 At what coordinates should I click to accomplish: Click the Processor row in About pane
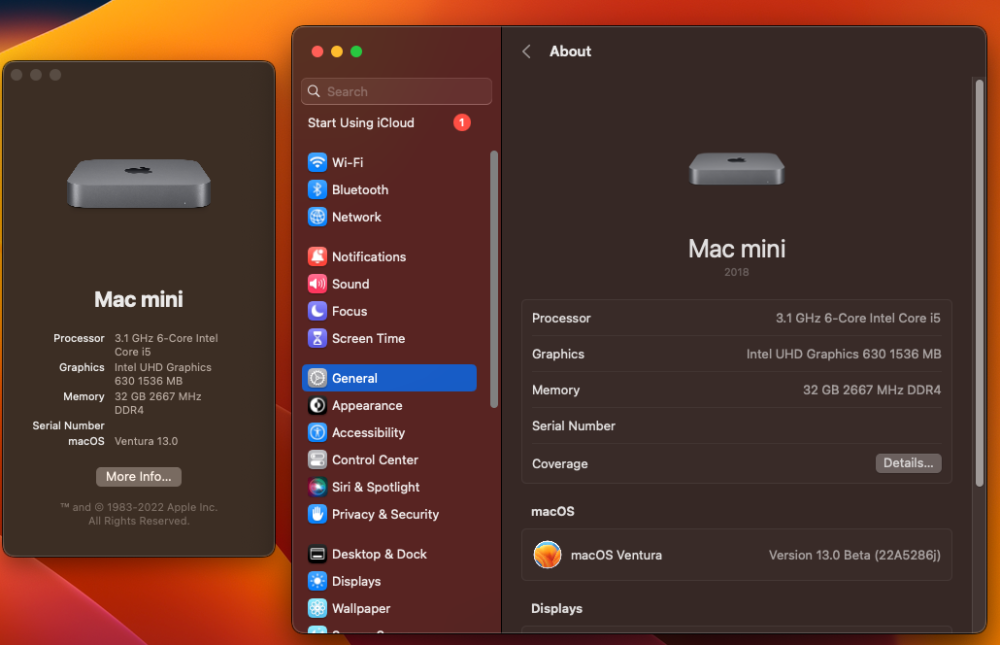point(736,318)
